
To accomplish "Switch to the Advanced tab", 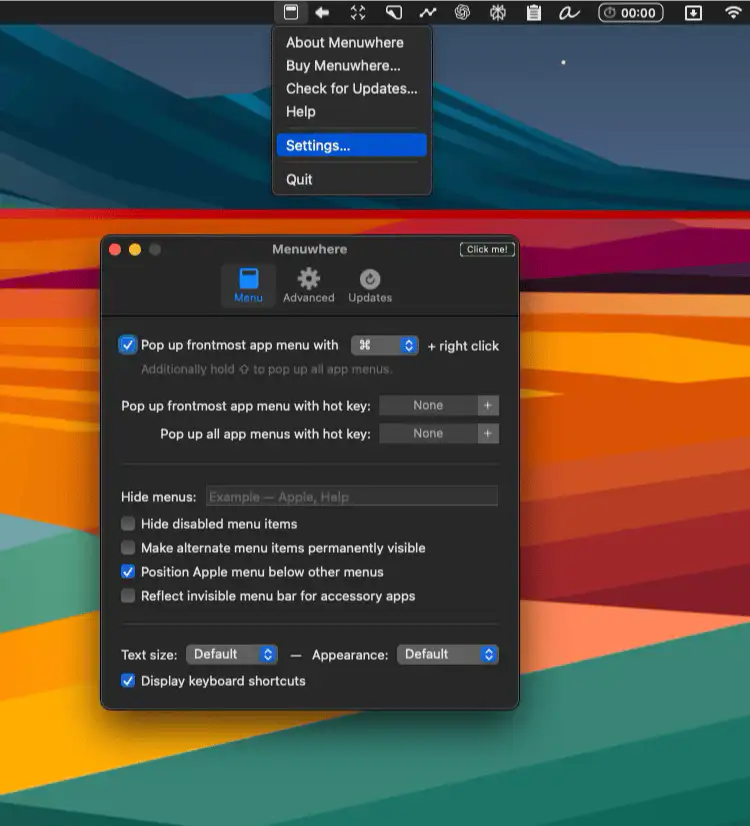I will tap(309, 286).
